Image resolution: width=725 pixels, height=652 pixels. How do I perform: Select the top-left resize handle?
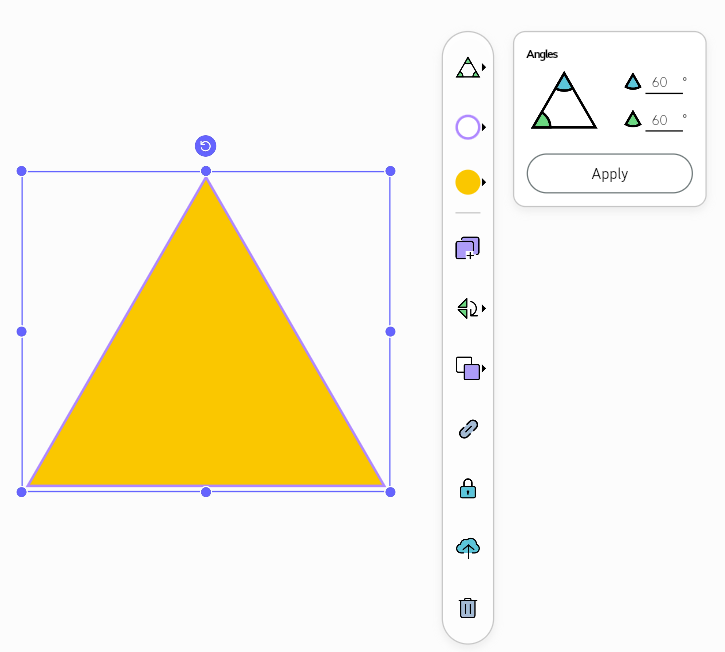tap(21, 171)
